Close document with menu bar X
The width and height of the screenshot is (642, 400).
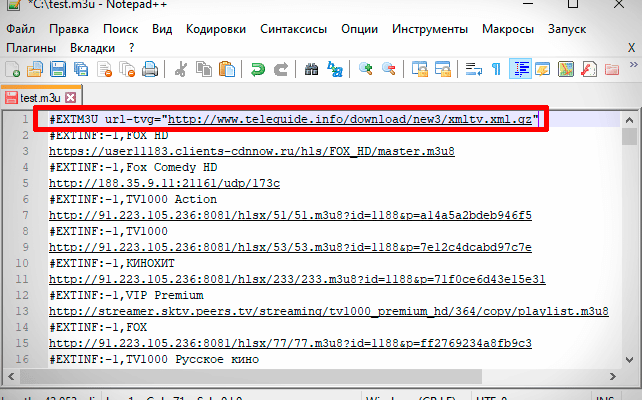pyautogui.click(x=631, y=48)
